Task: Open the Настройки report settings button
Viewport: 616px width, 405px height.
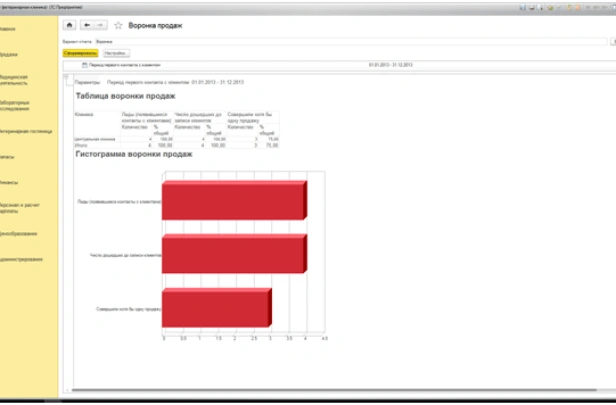Action: 116,52
